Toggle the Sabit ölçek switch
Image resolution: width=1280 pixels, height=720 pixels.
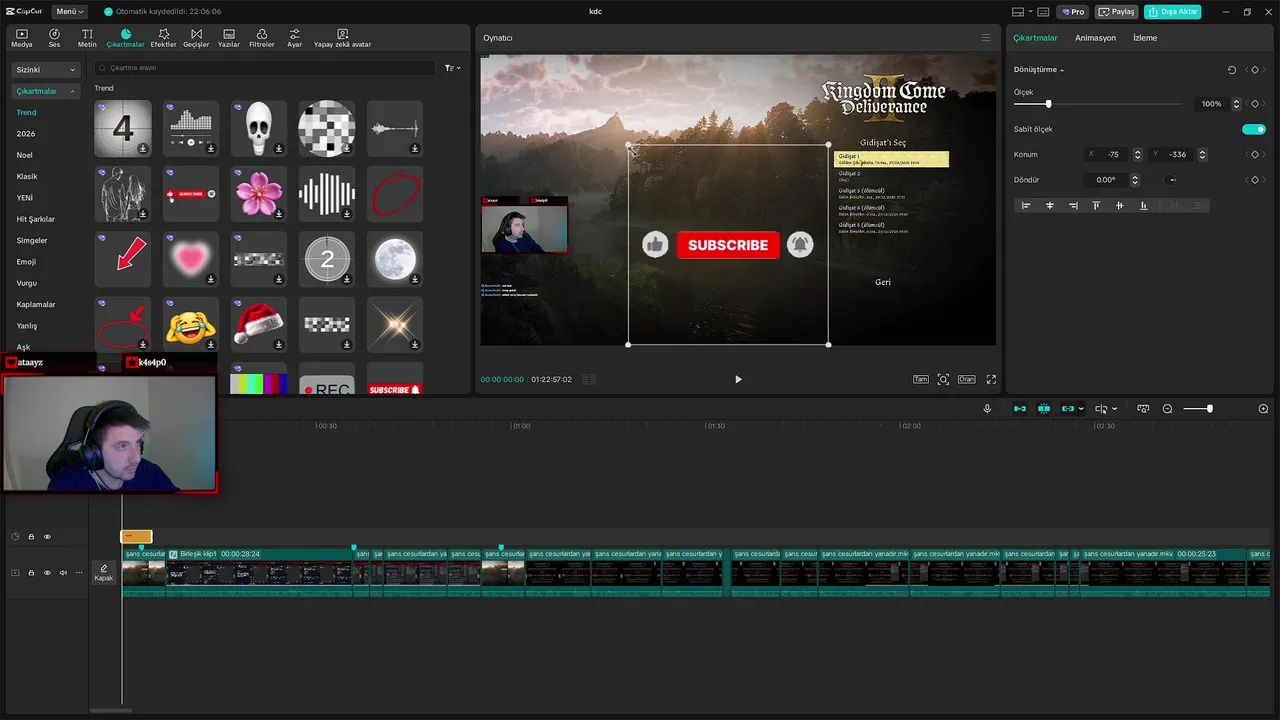click(1254, 129)
